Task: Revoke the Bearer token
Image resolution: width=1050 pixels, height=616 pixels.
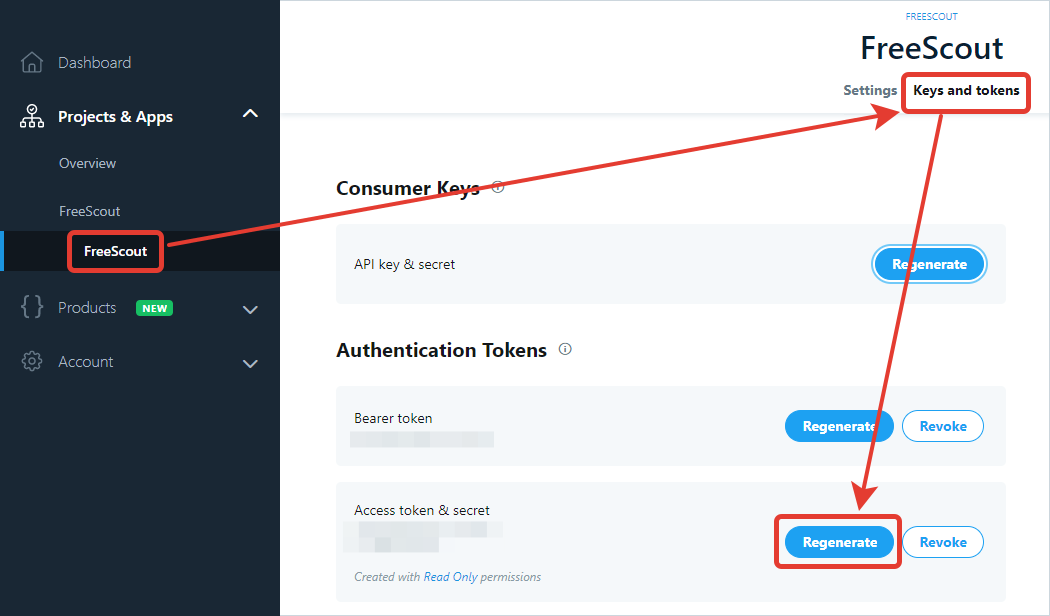Action: pyautogui.click(x=942, y=426)
